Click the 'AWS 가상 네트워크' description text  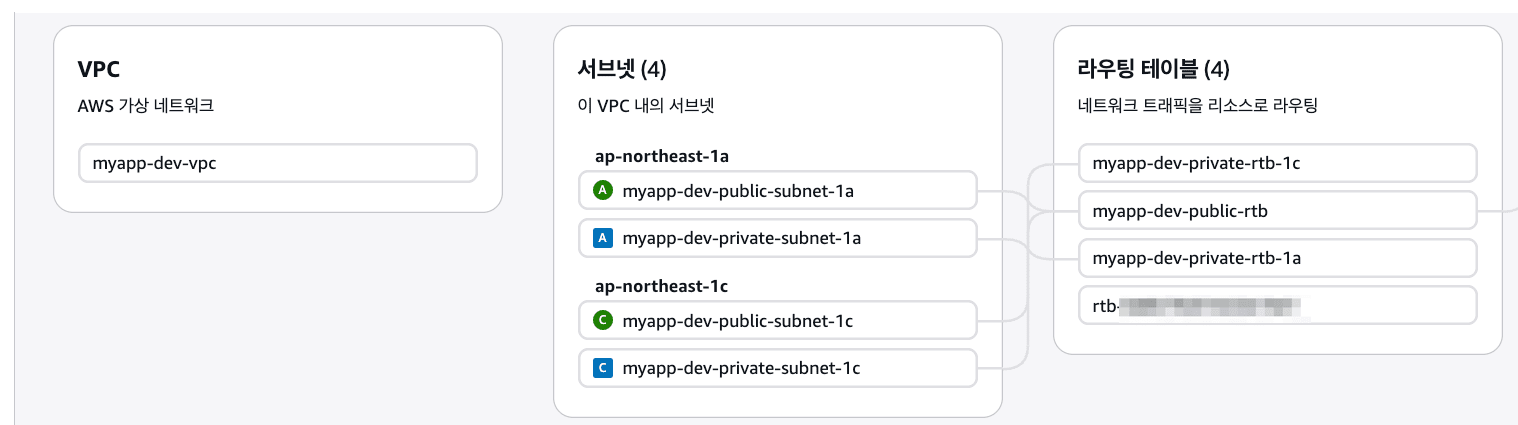click(145, 105)
